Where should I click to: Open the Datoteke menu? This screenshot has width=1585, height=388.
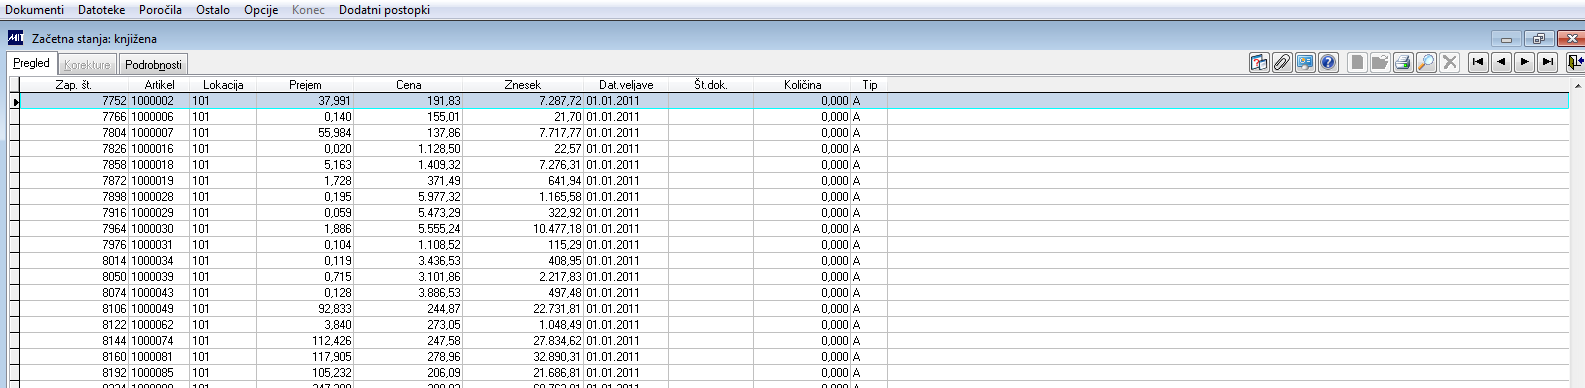tap(102, 10)
